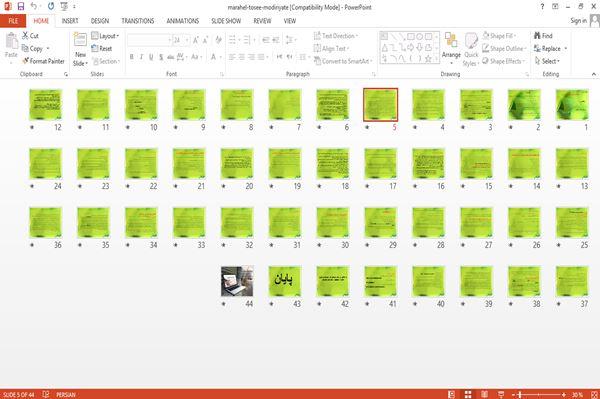Image resolution: width=600 pixels, height=399 pixels.
Task: Click the zoom slider in the status bar
Action: (x=539, y=394)
